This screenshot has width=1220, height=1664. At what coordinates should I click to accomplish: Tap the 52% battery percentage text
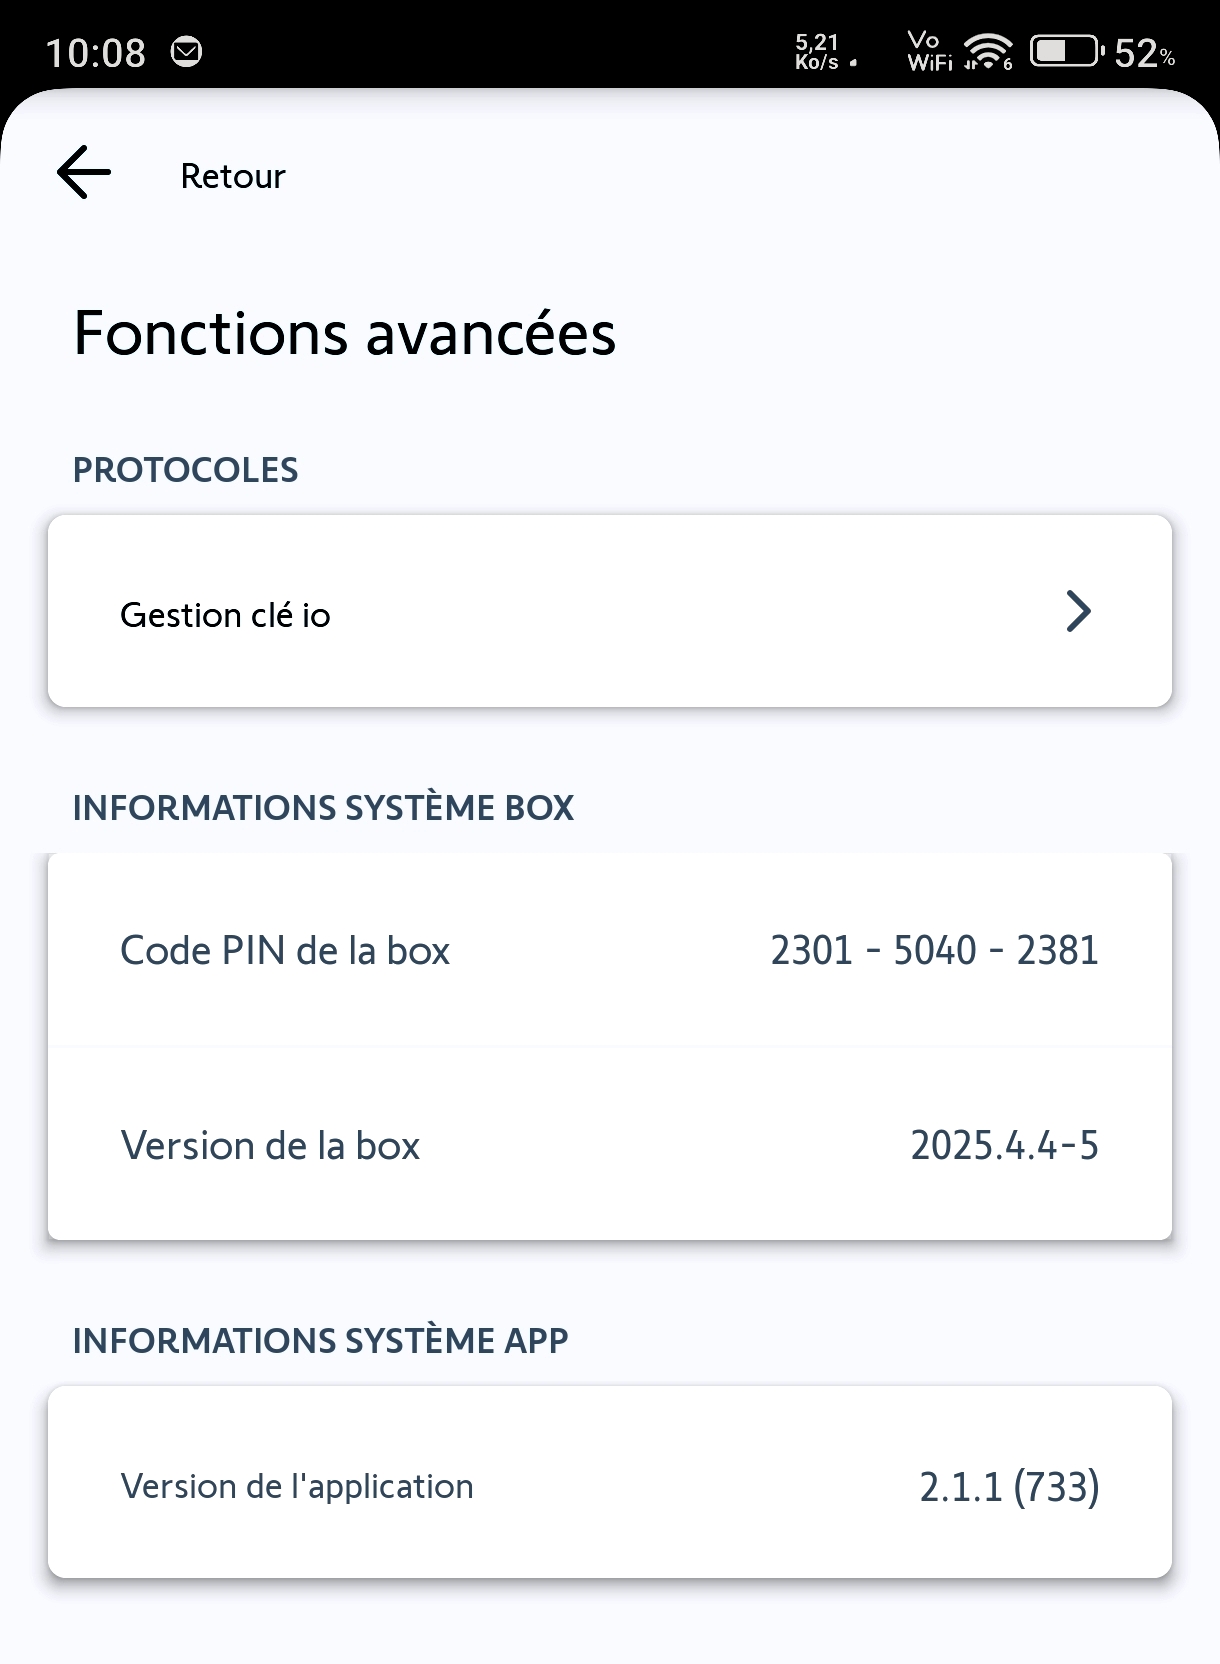(x=1144, y=53)
